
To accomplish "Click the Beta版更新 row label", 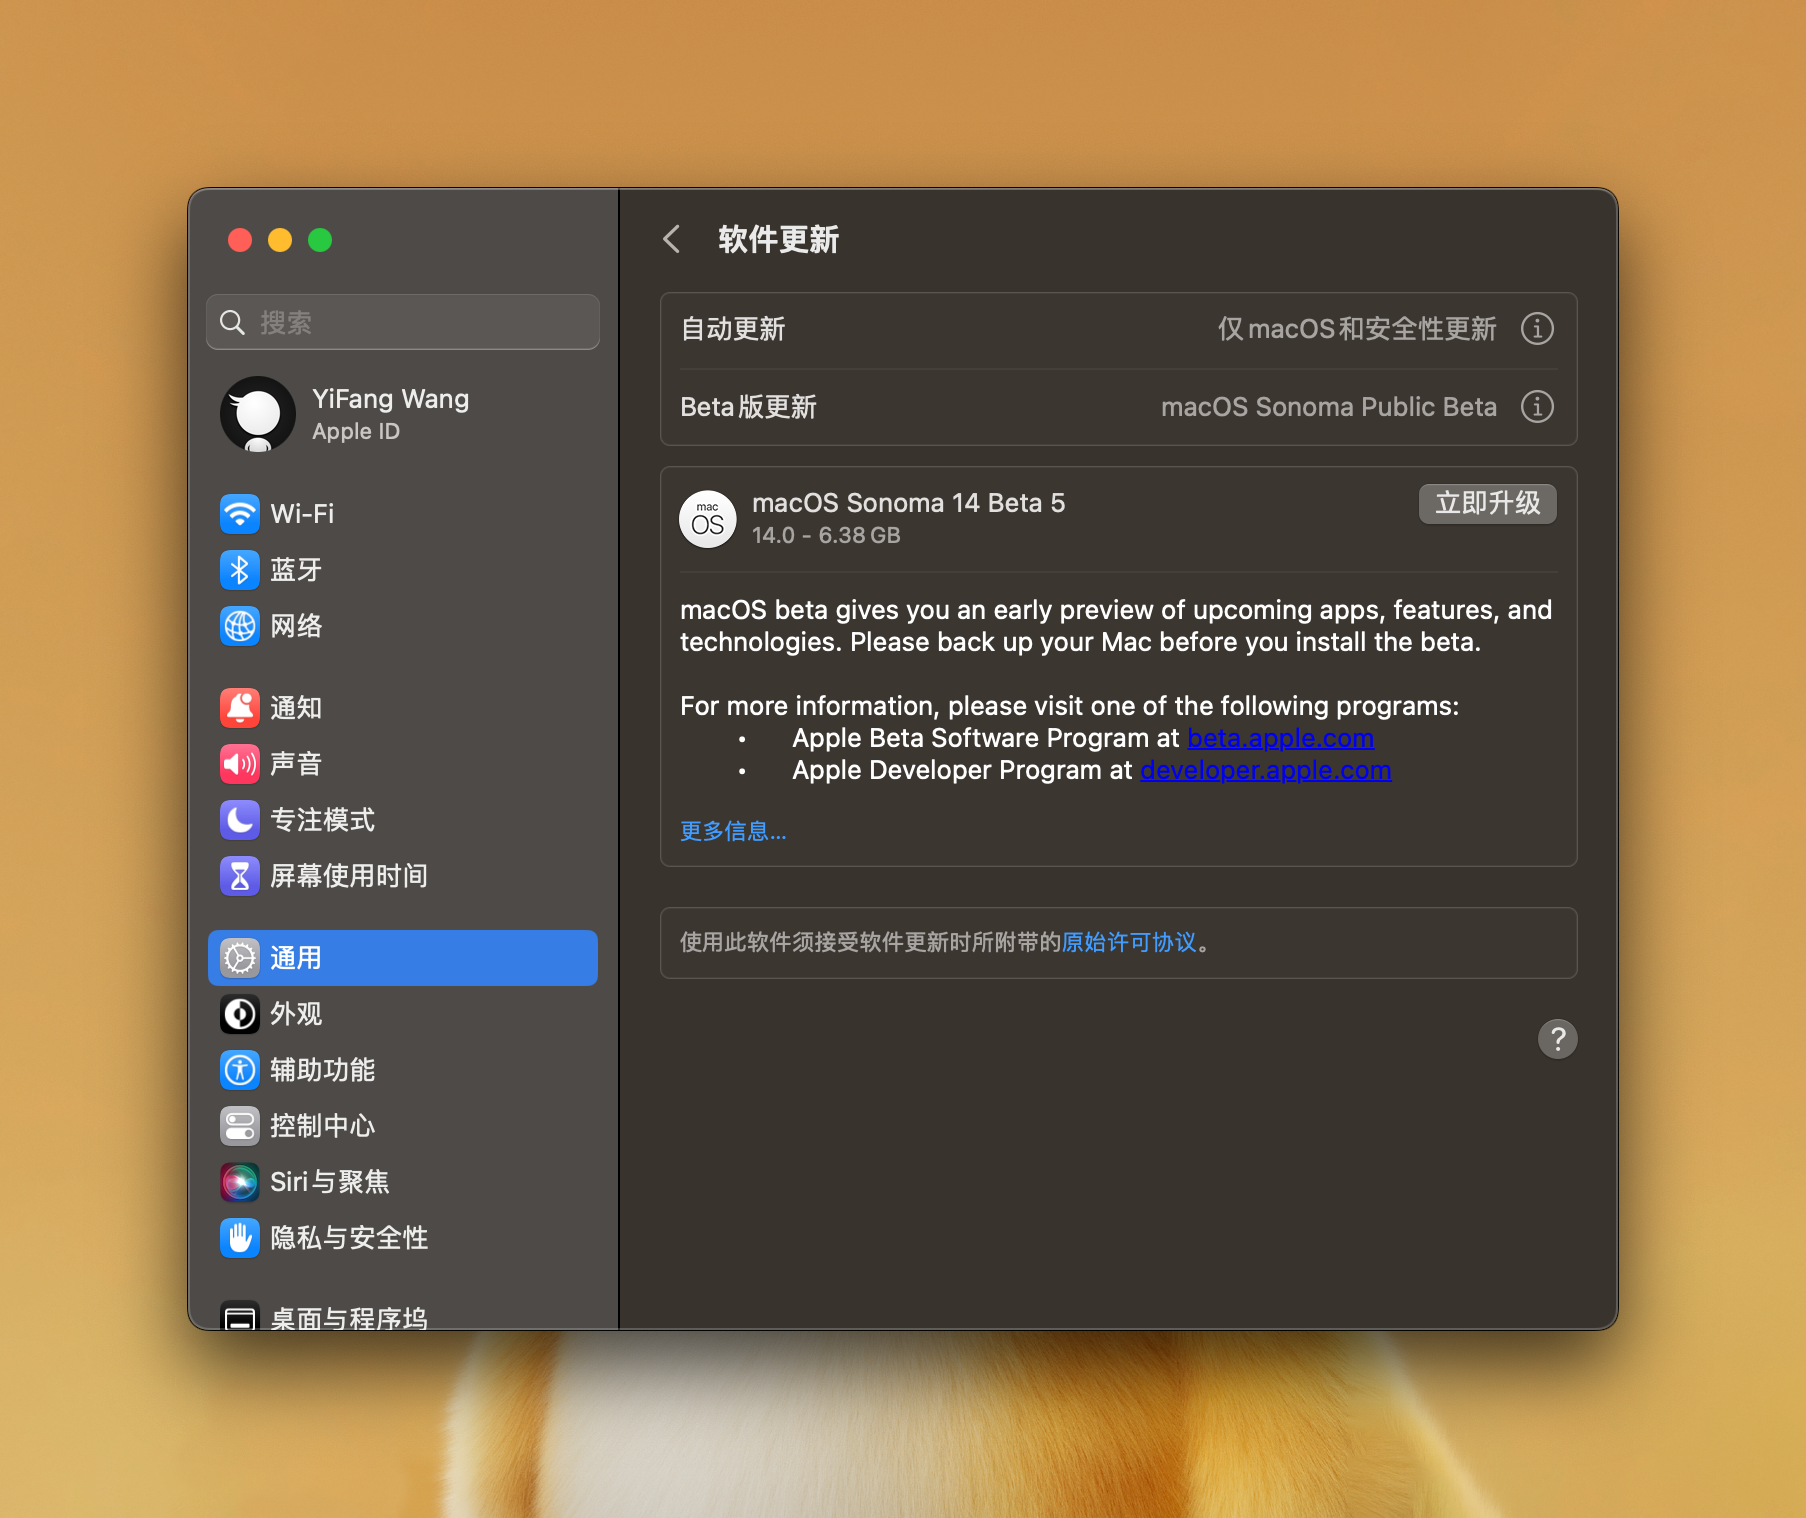I will point(749,407).
